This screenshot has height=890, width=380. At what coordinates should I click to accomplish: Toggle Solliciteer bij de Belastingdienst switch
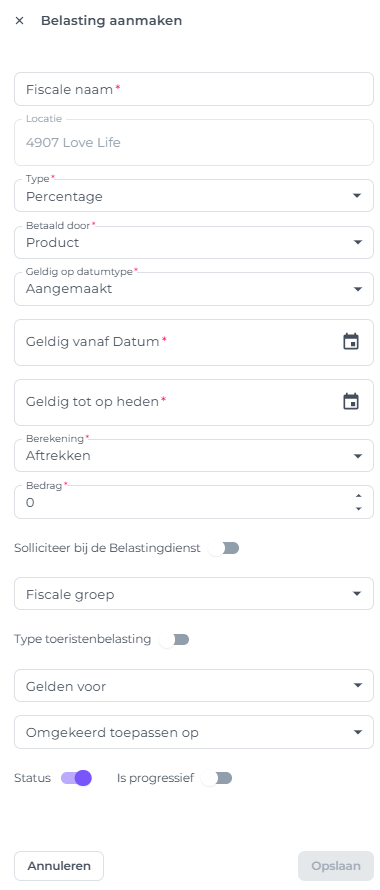point(223,548)
